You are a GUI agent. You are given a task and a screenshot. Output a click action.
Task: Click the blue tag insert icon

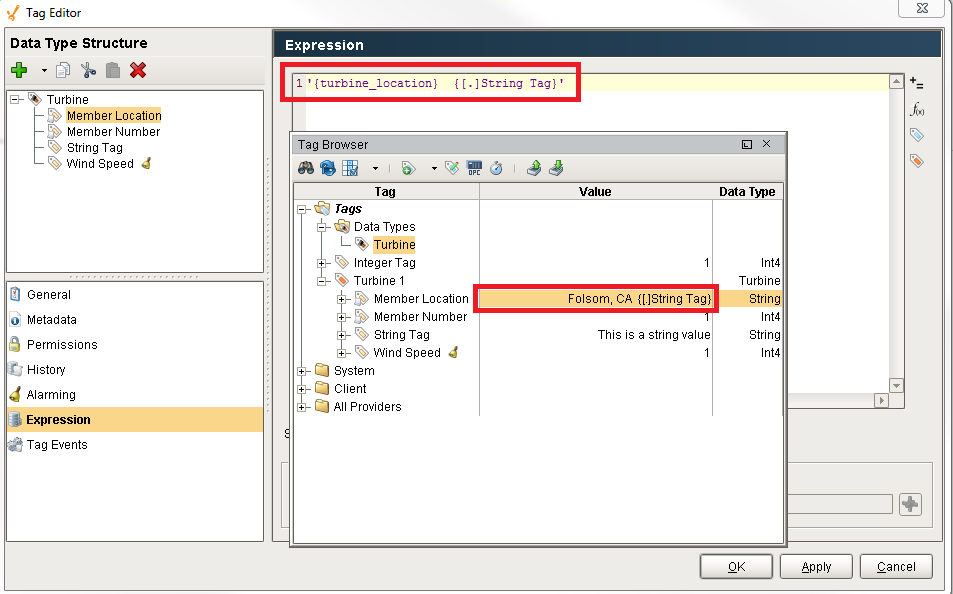(916, 135)
